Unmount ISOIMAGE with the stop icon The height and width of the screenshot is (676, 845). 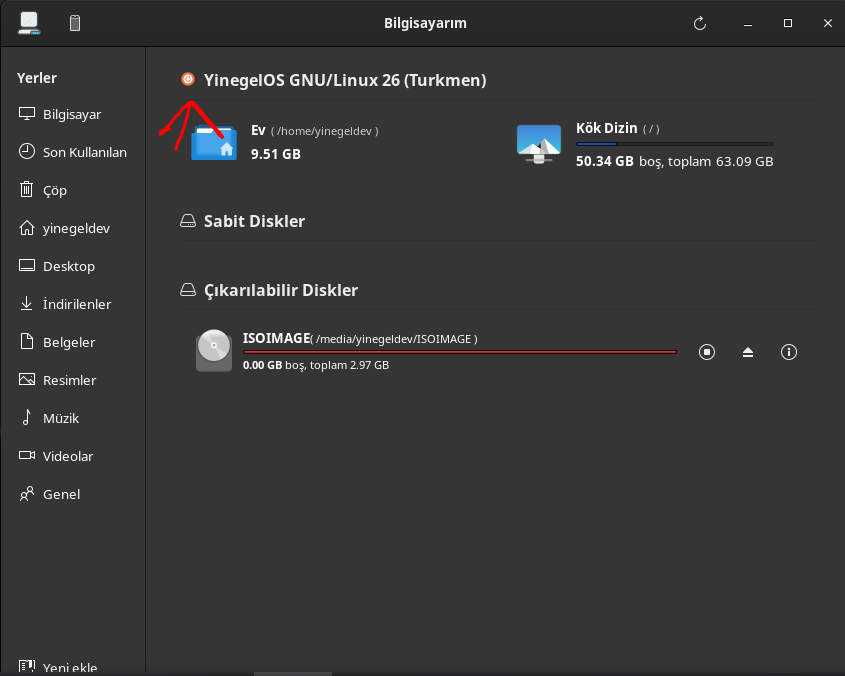click(x=707, y=352)
